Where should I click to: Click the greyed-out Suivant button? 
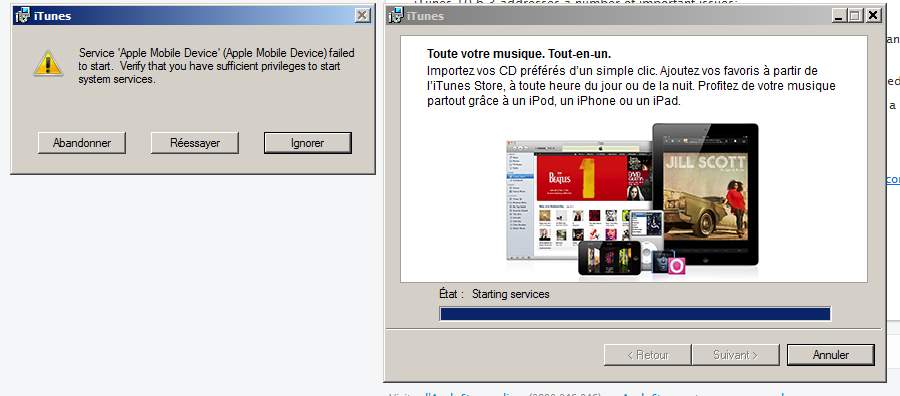[735, 355]
